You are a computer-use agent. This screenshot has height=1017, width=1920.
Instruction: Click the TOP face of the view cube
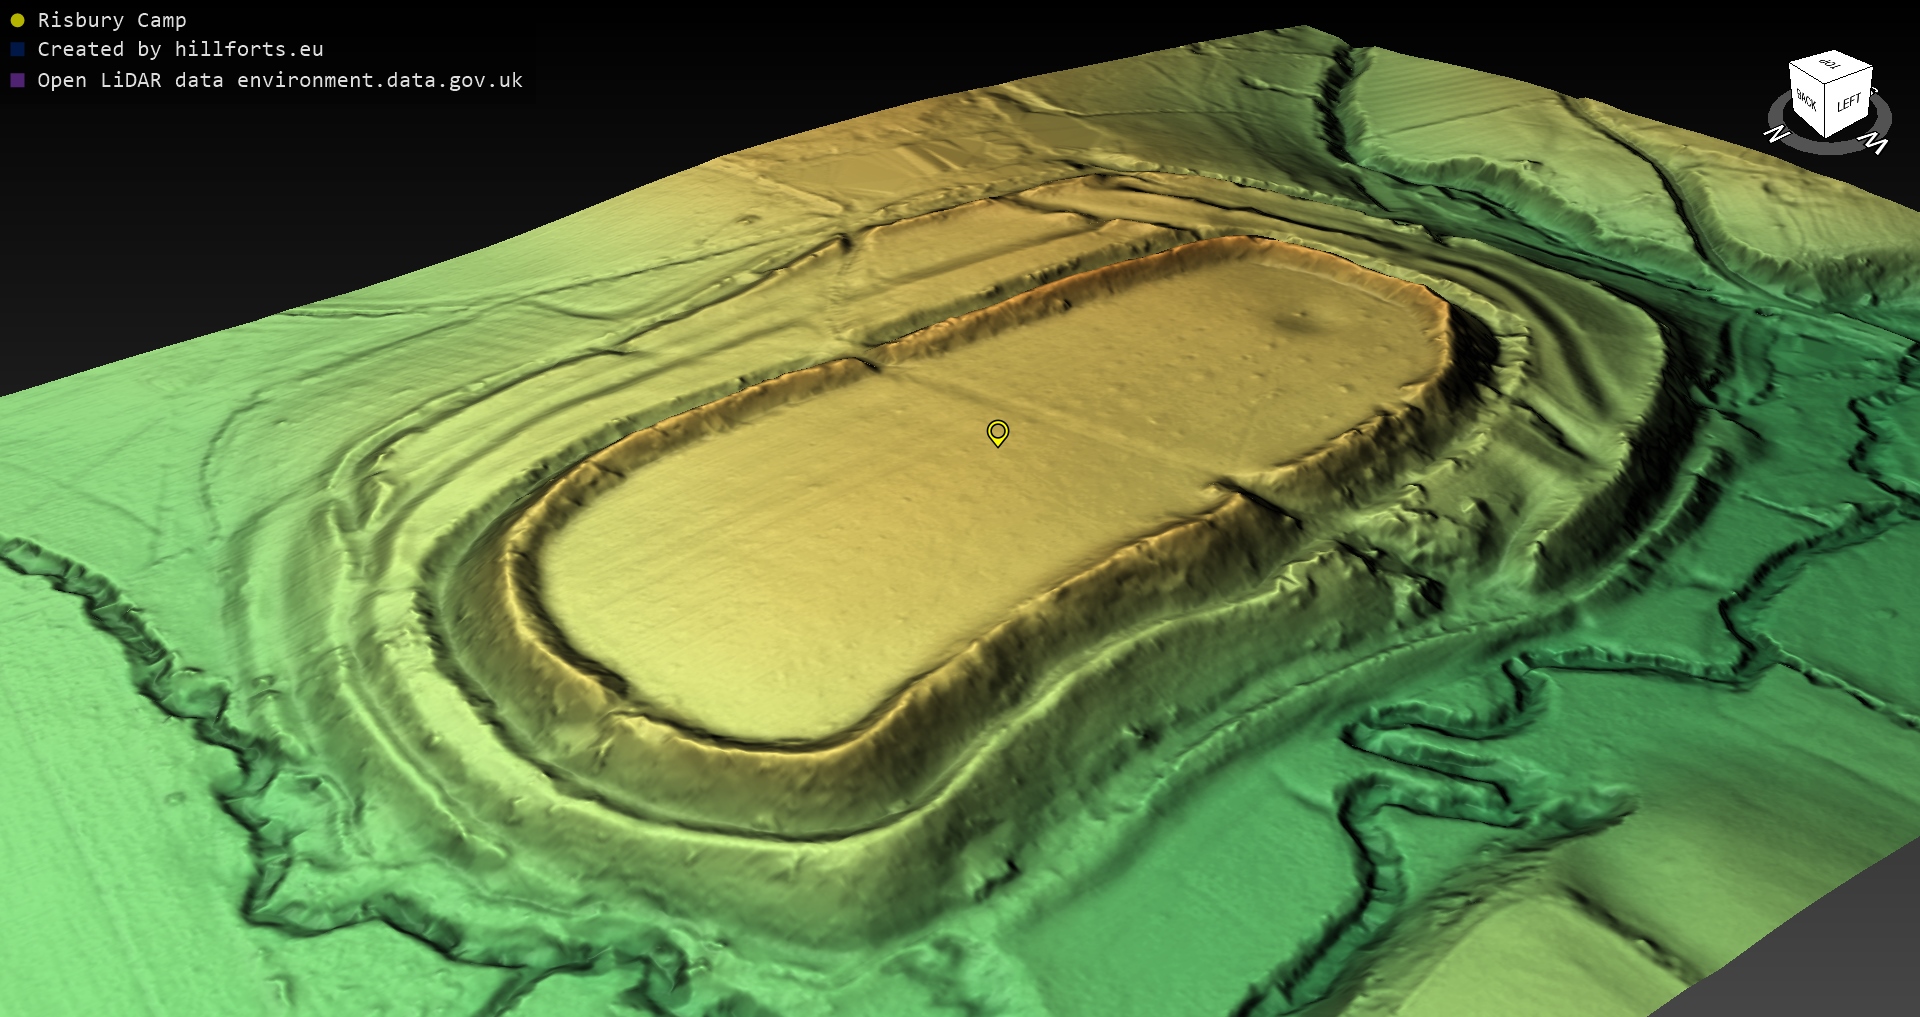[1831, 65]
